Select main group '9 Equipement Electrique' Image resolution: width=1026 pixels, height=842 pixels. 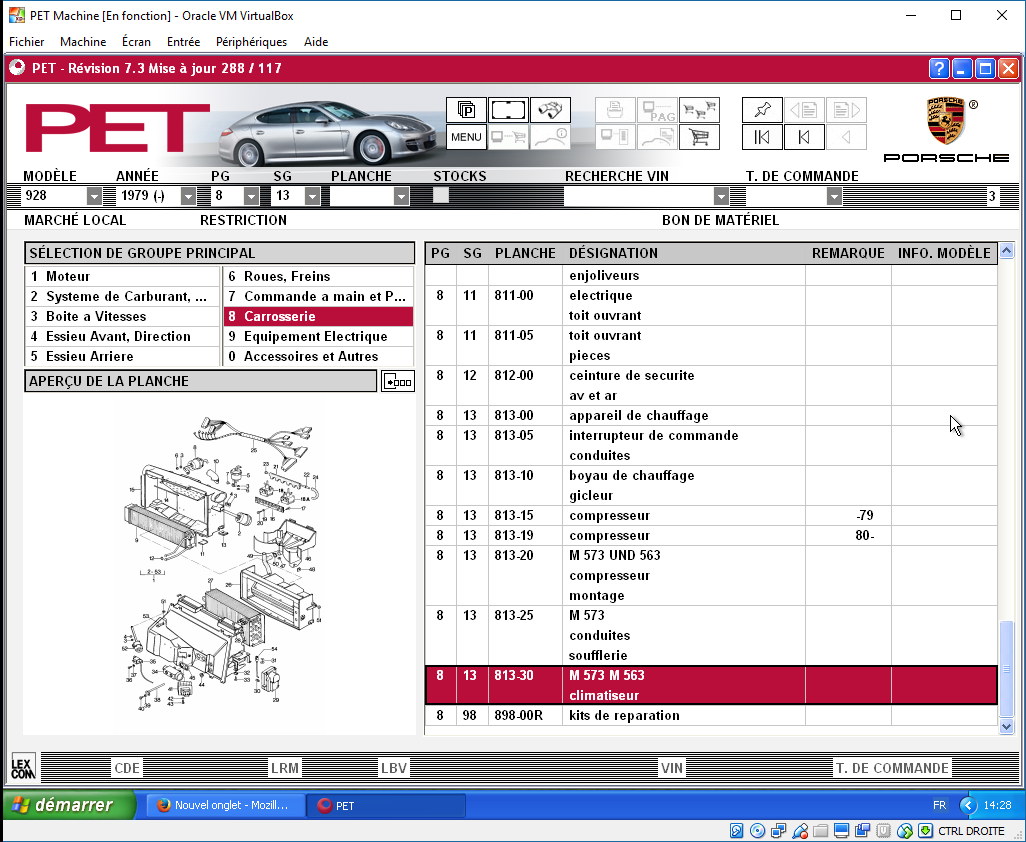pos(319,336)
